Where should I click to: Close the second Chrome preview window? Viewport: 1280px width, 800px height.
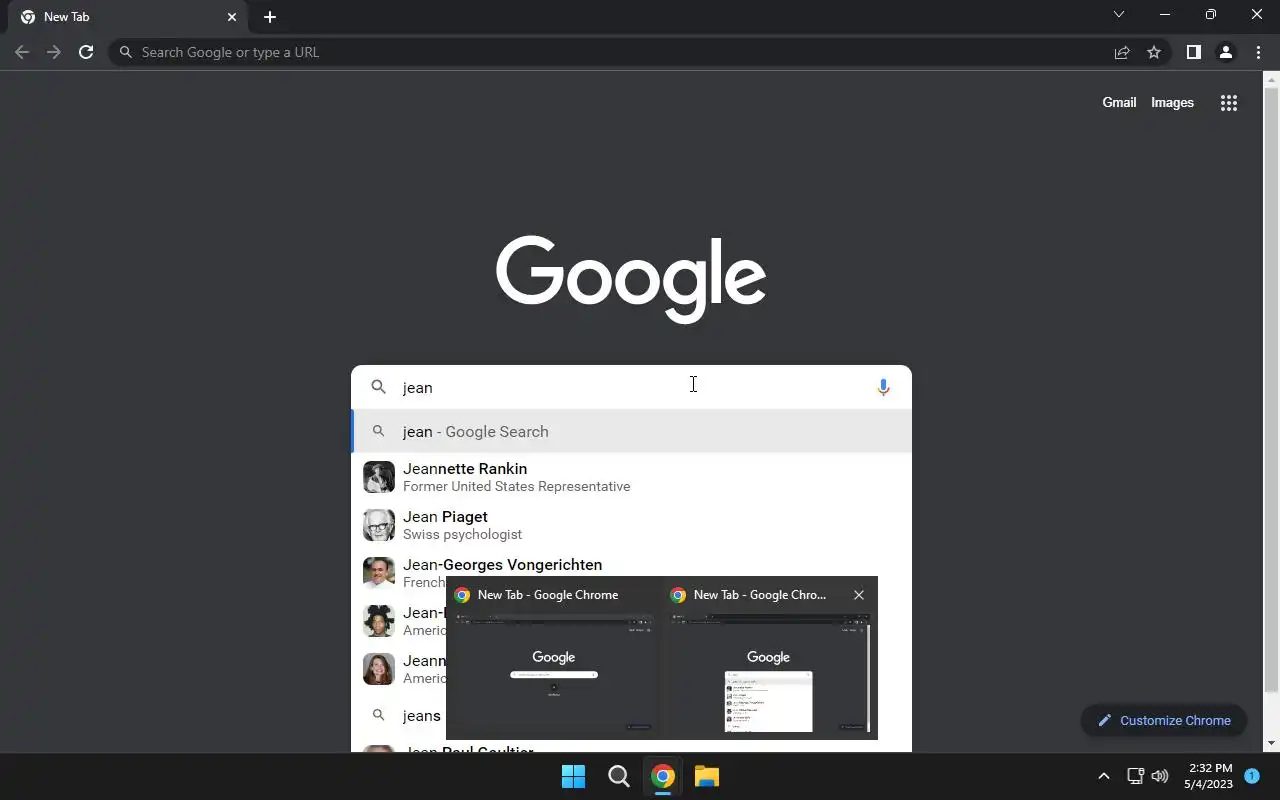click(859, 595)
